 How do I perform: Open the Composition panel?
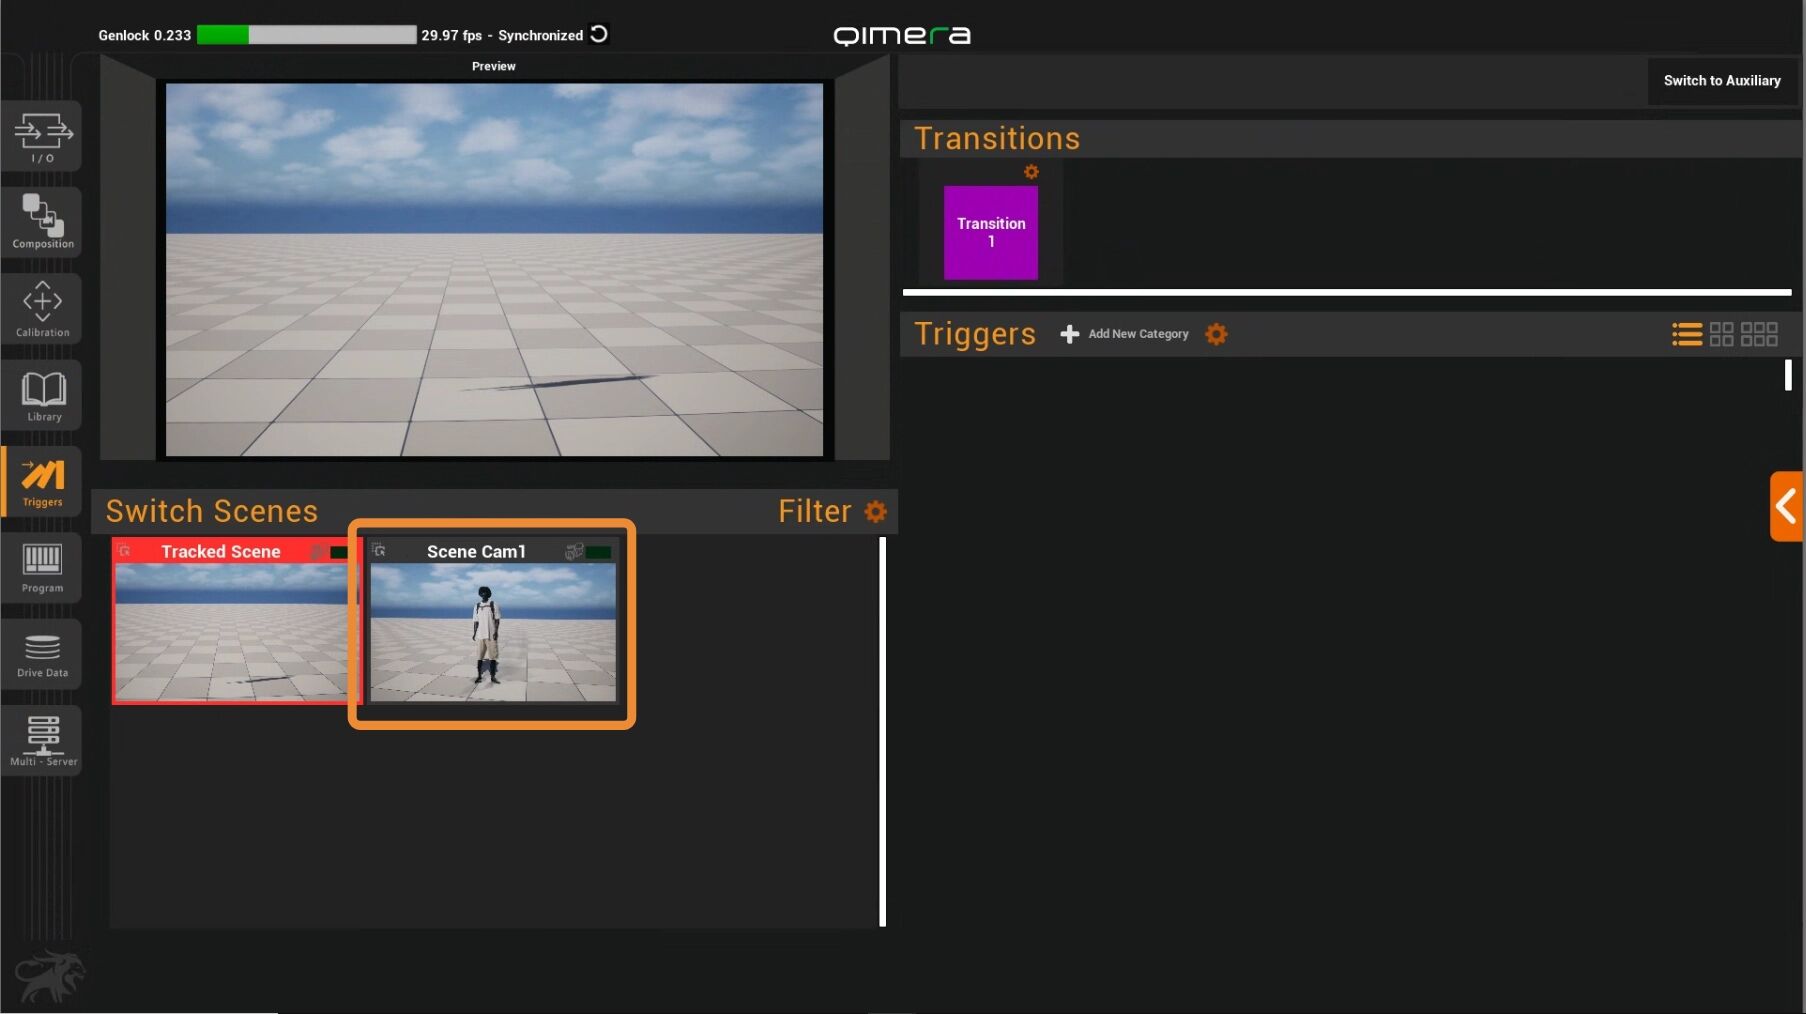pyautogui.click(x=42, y=221)
